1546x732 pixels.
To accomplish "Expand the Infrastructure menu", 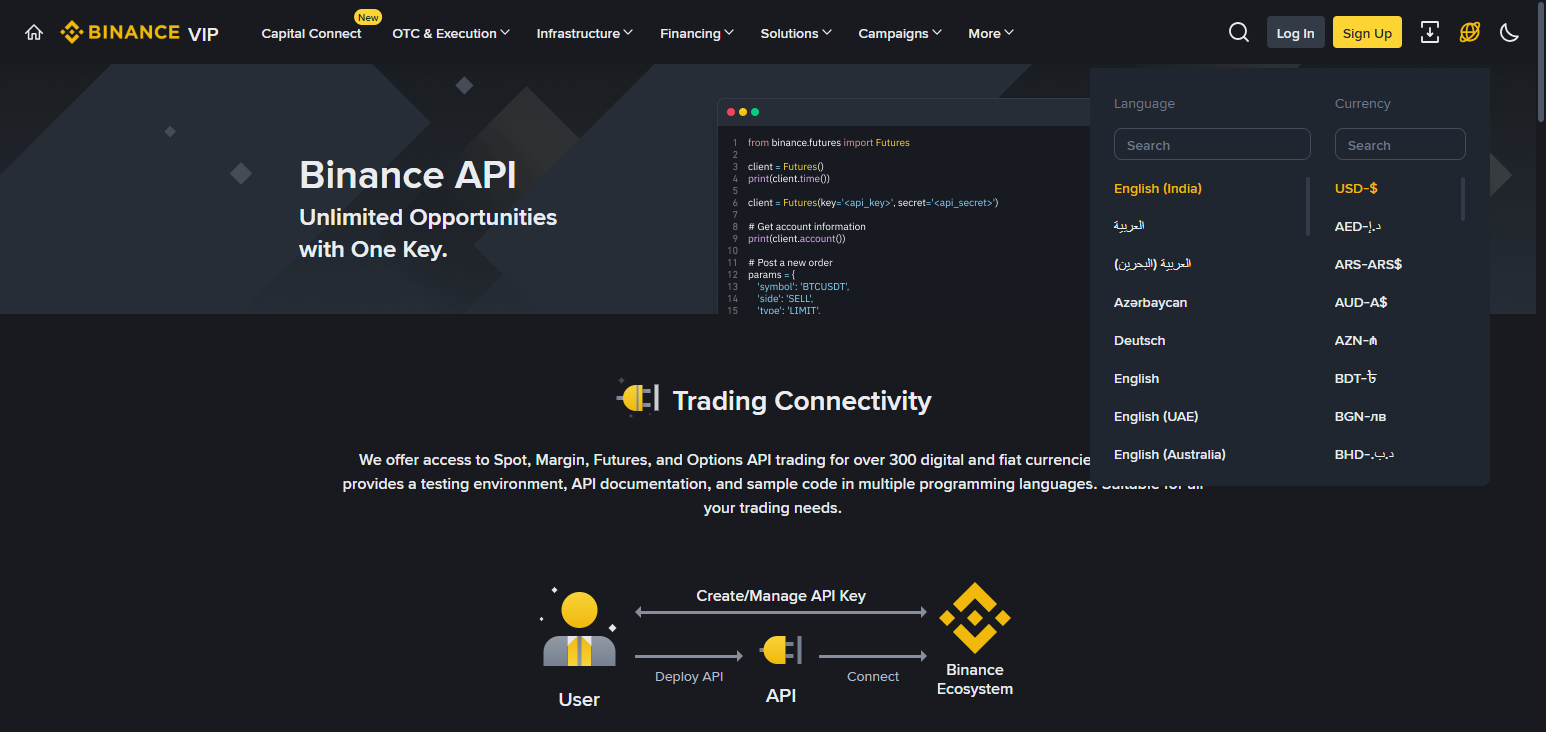I will tap(585, 33).
